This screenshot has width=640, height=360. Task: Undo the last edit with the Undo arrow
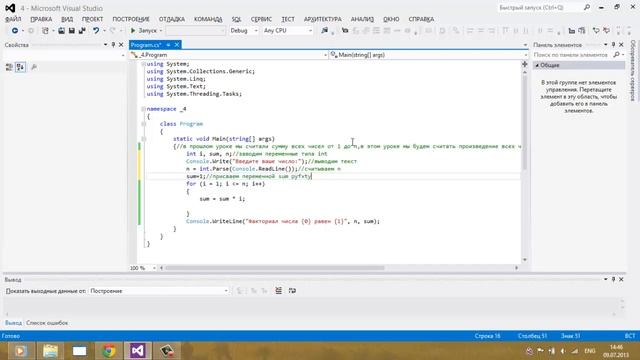(96, 31)
